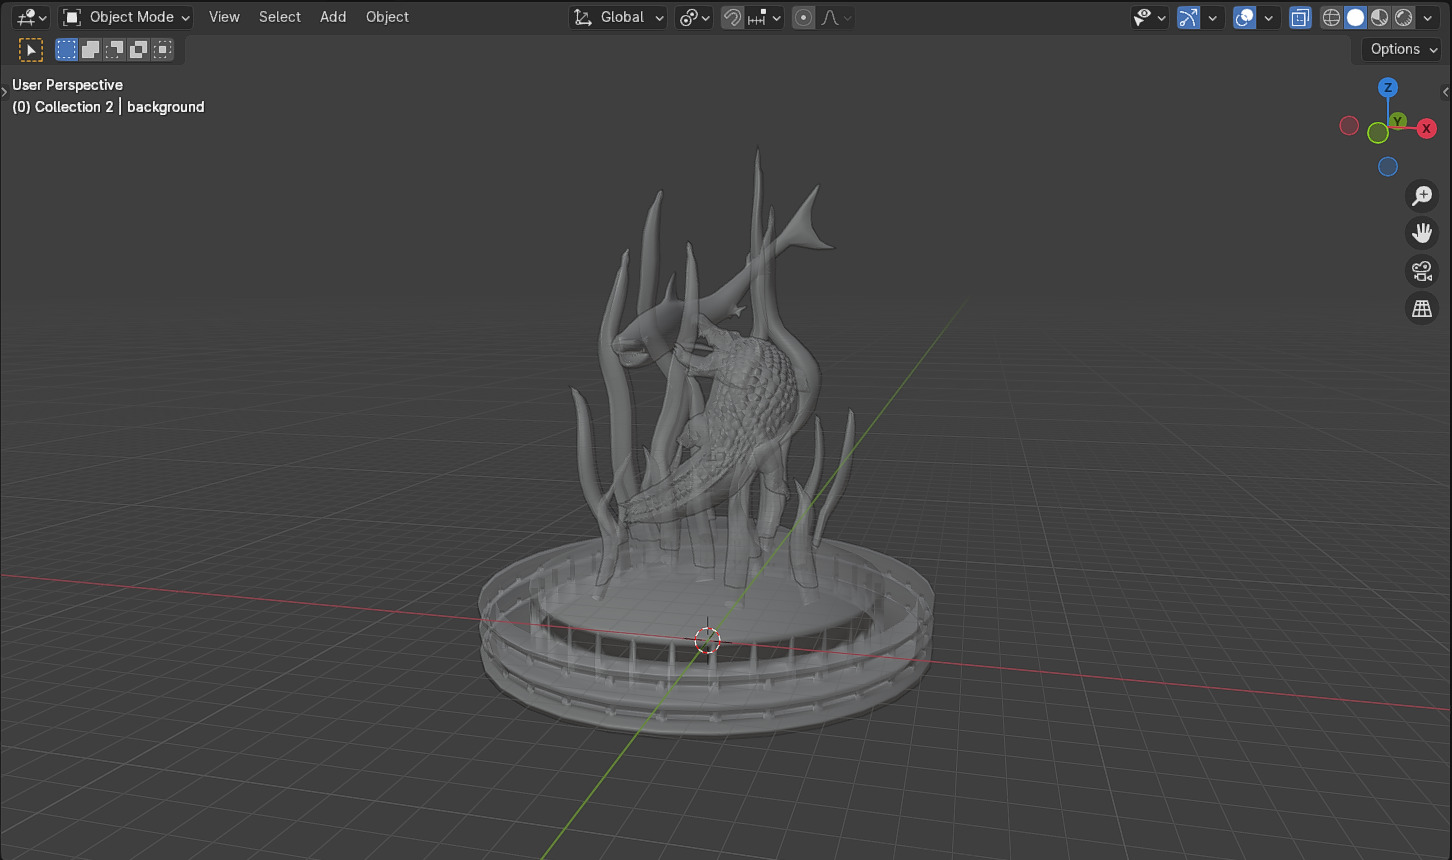1452x860 pixels.
Task: Open the editor type selector
Action: tap(31, 17)
